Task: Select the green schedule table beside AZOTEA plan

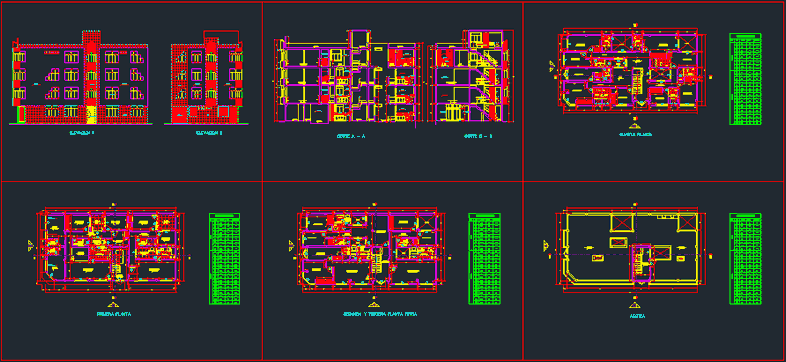Action: pyautogui.click(x=745, y=259)
